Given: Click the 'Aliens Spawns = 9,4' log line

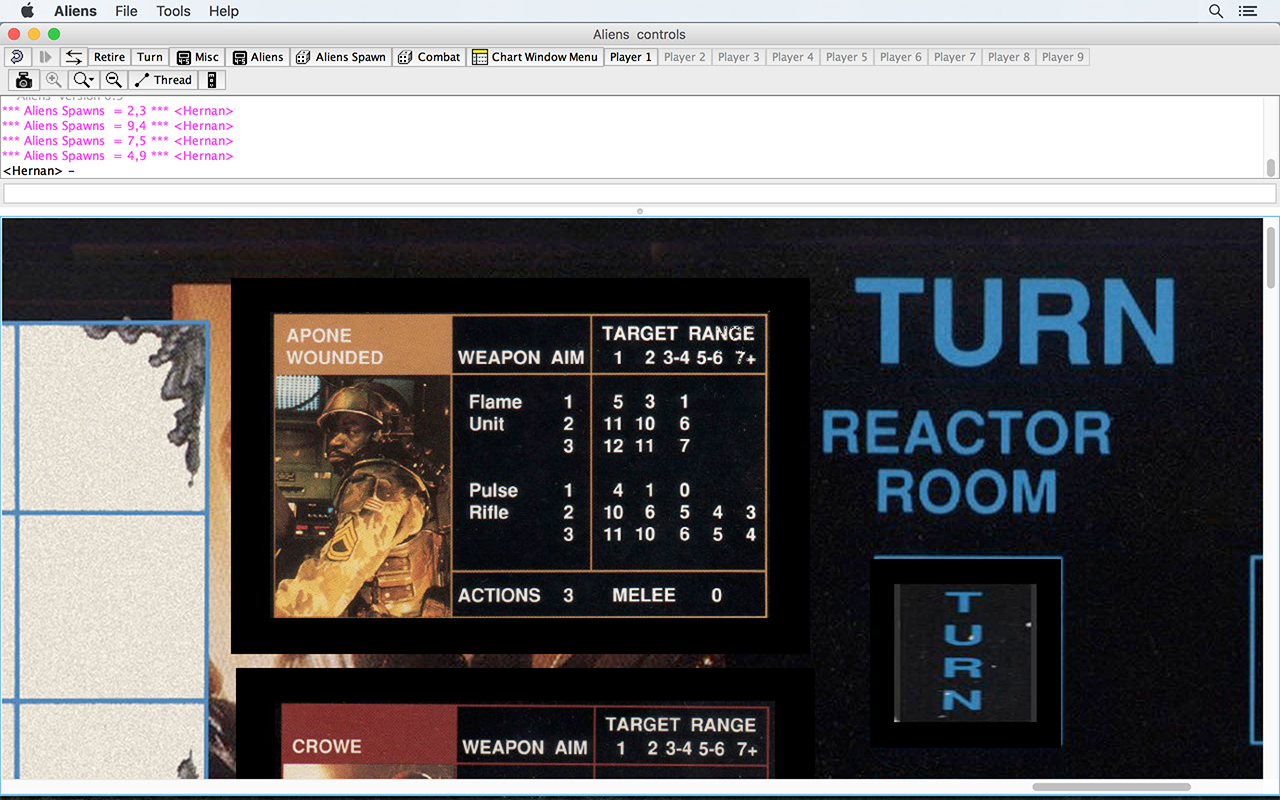Looking at the screenshot, I should tap(118, 126).
